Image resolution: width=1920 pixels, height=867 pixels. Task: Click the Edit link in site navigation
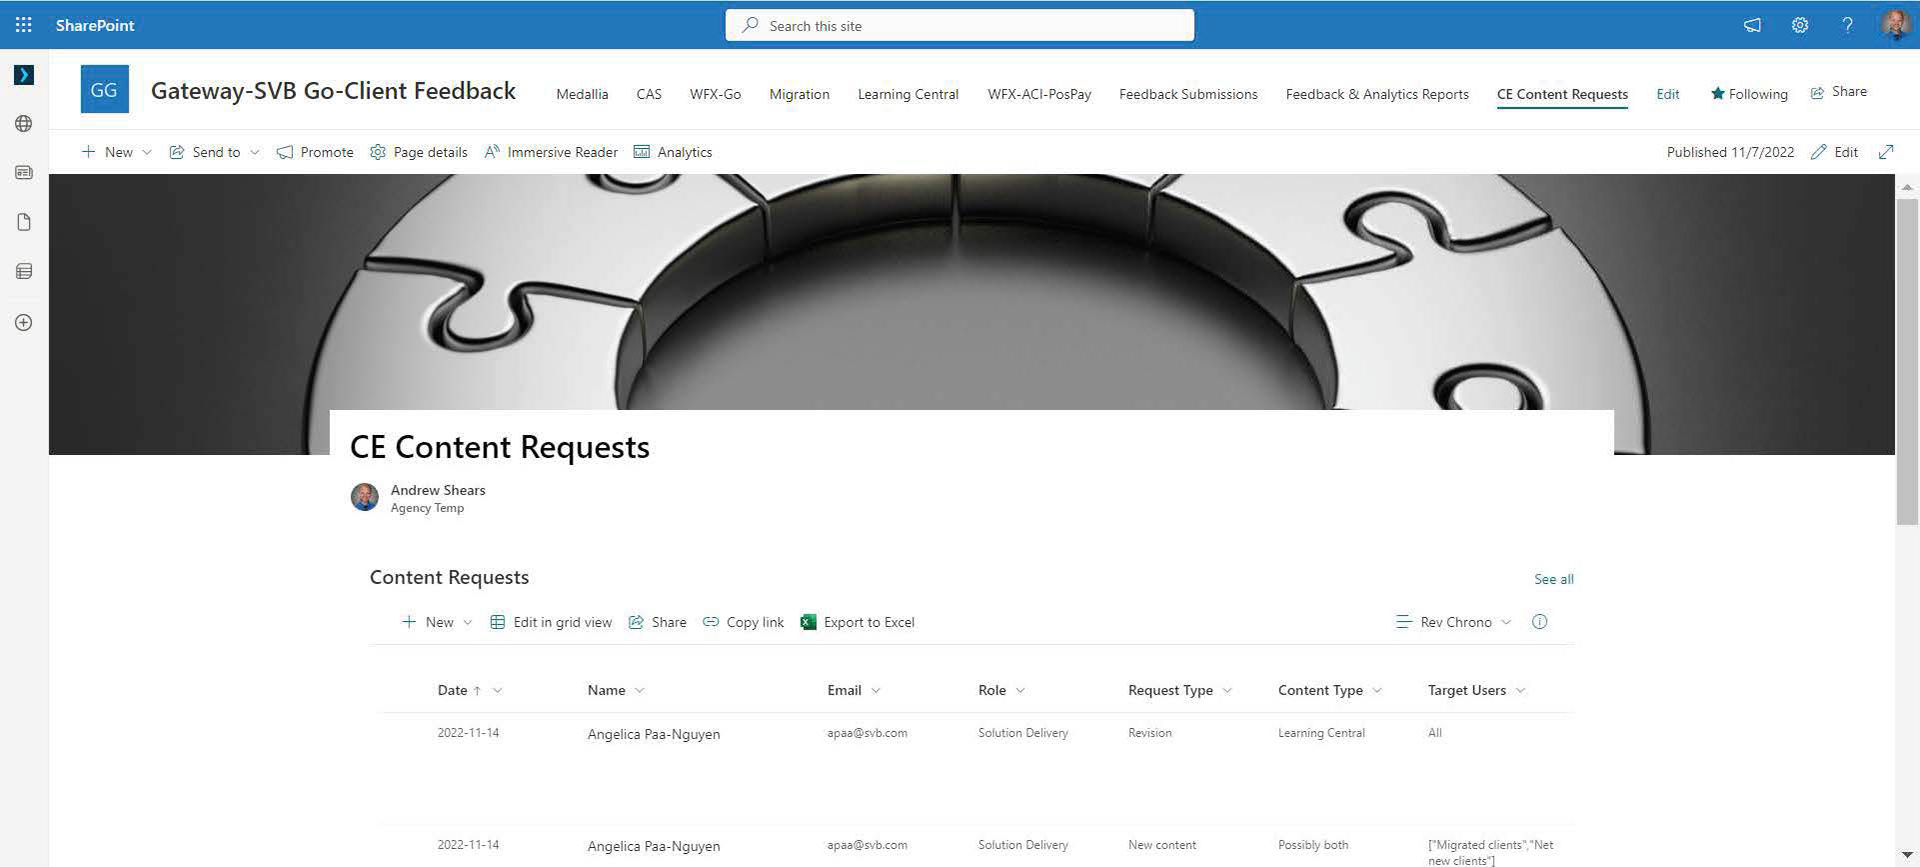(1668, 94)
